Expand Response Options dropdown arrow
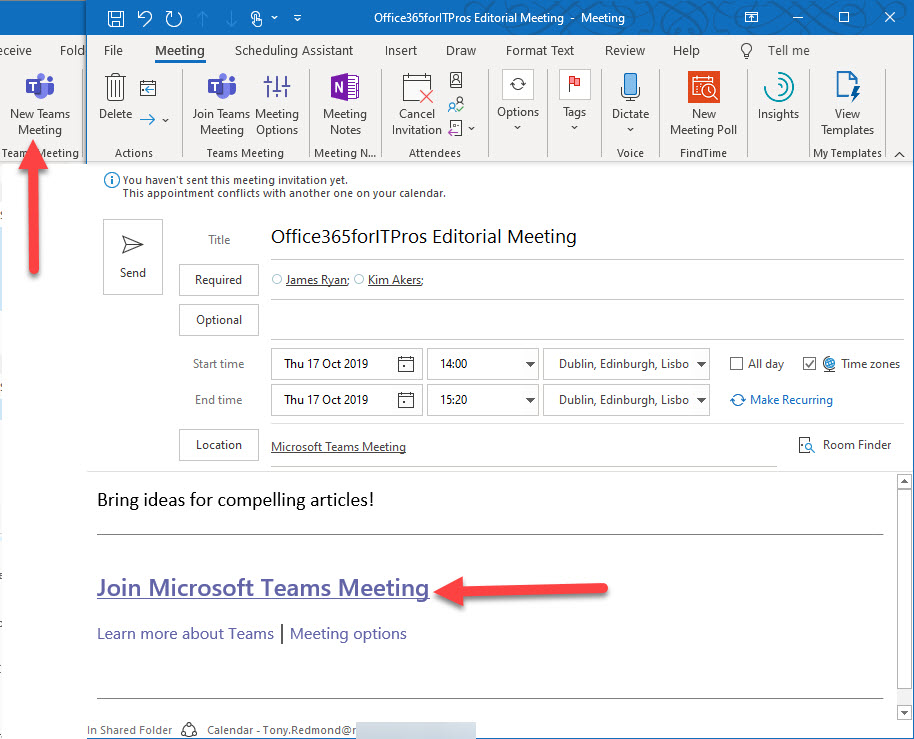 point(472,128)
